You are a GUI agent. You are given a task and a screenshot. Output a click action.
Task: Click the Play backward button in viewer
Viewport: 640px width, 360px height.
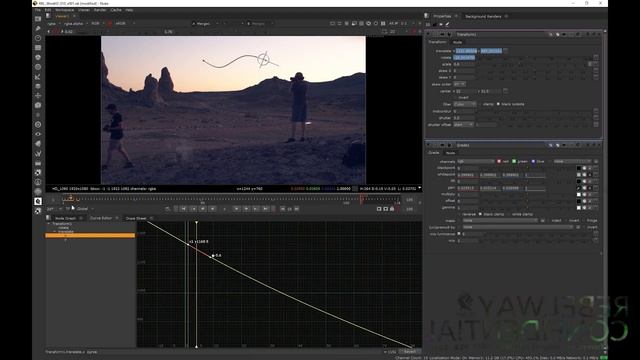[x=213, y=209]
